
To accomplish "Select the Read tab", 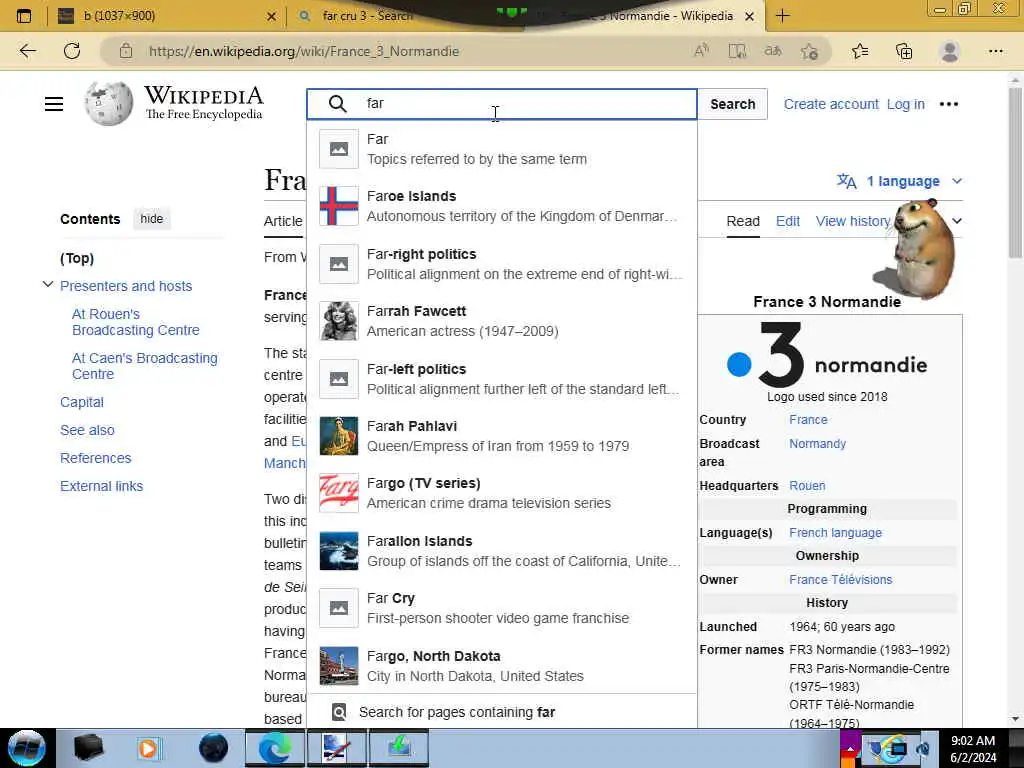I will (x=743, y=221).
